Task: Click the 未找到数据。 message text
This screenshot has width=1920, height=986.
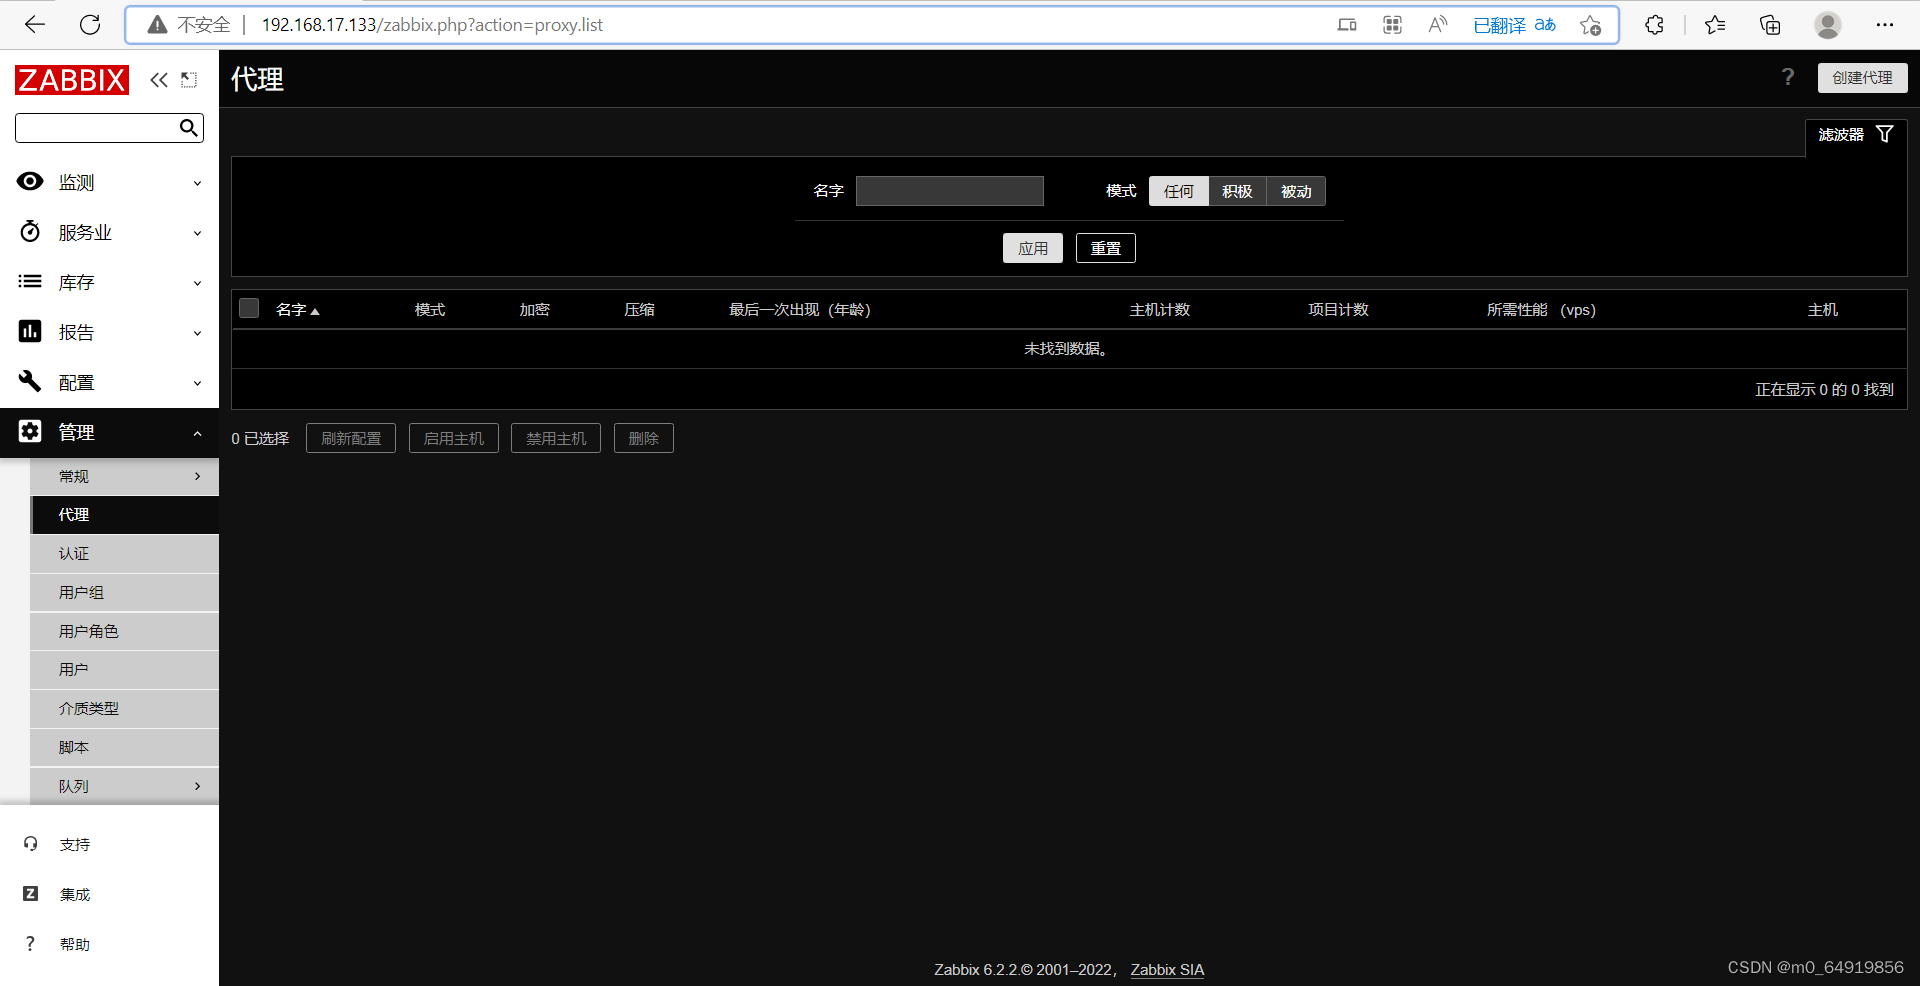Action: click(x=1066, y=349)
